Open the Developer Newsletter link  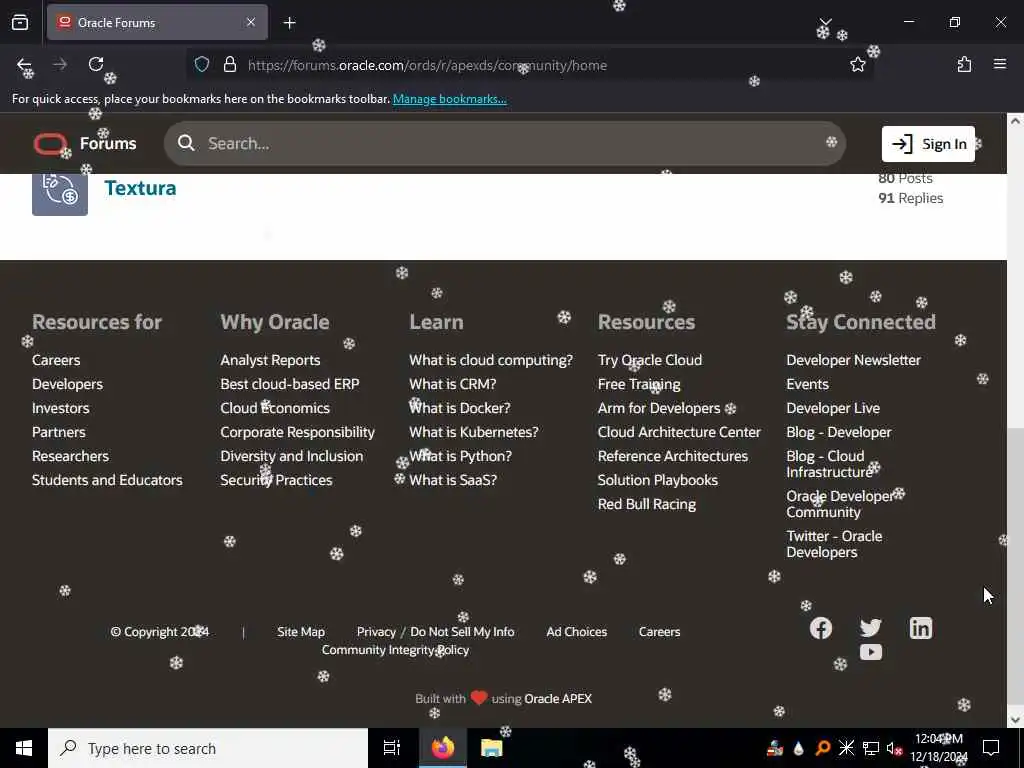[x=854, y=360]
